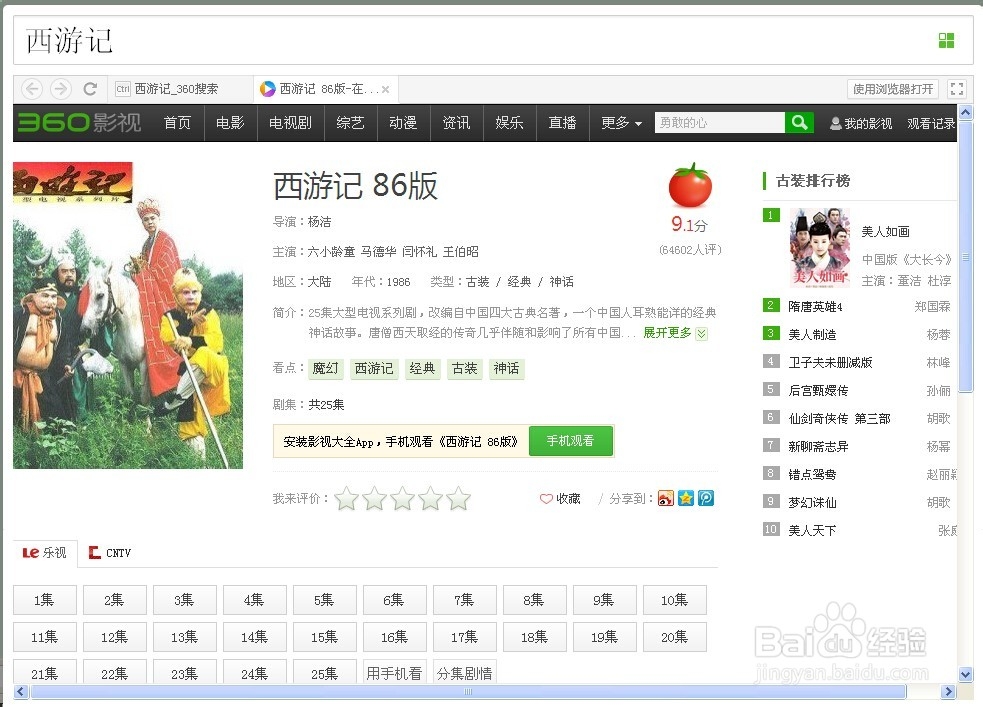983x707 pixels.
Task: Reload the page with refresh icon
Action: point(90,89)
